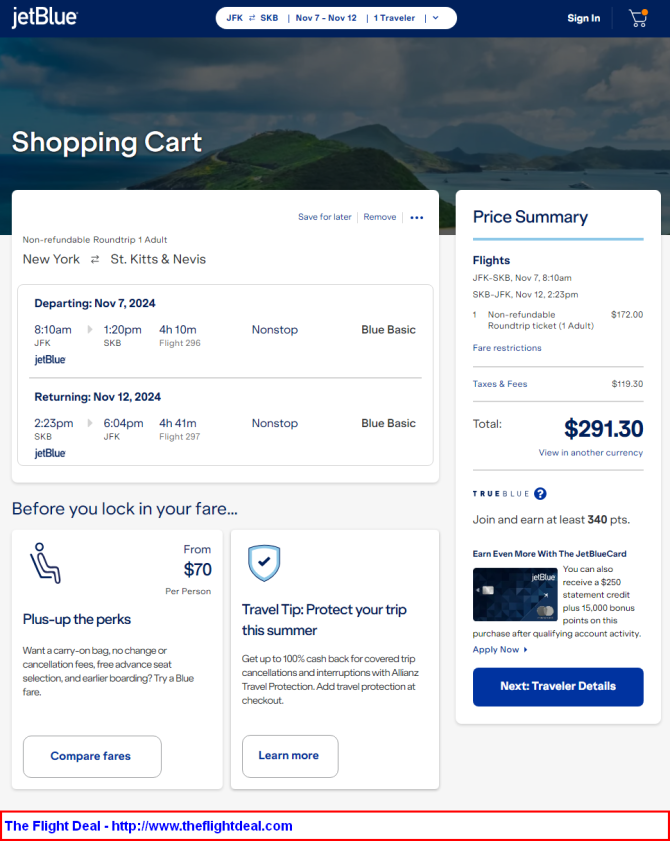Click the TrueBlue logo text
The image size is (670, 841).
coord(501,493)
